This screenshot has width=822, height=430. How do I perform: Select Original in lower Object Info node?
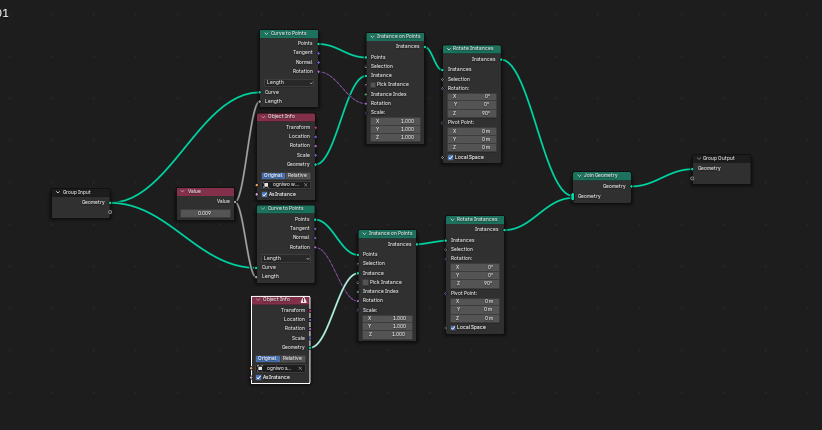(267, 358)
